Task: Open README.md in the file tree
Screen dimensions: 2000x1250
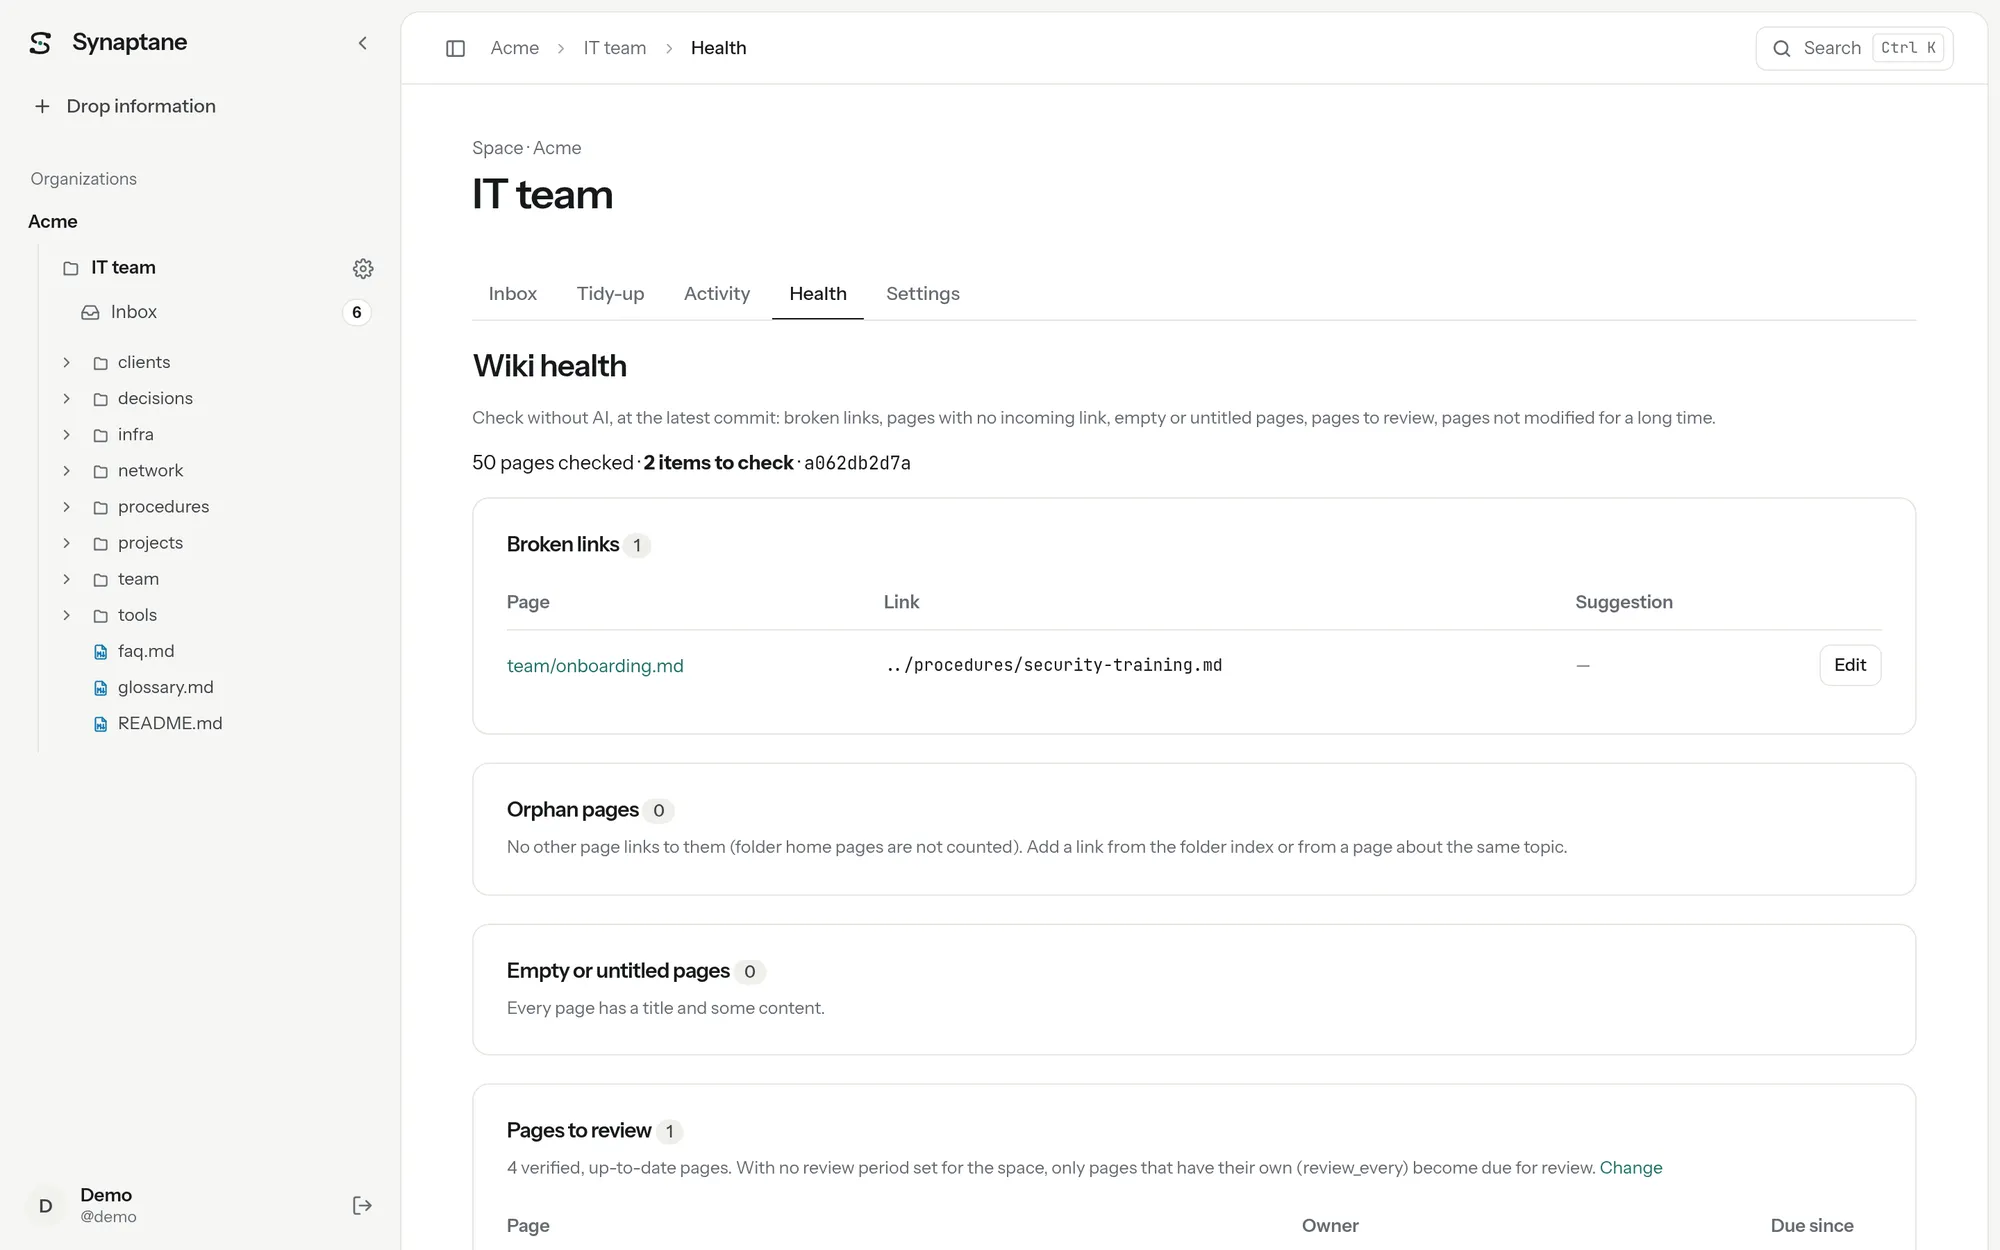Action: pyautogui.click(x=170, y=724)
